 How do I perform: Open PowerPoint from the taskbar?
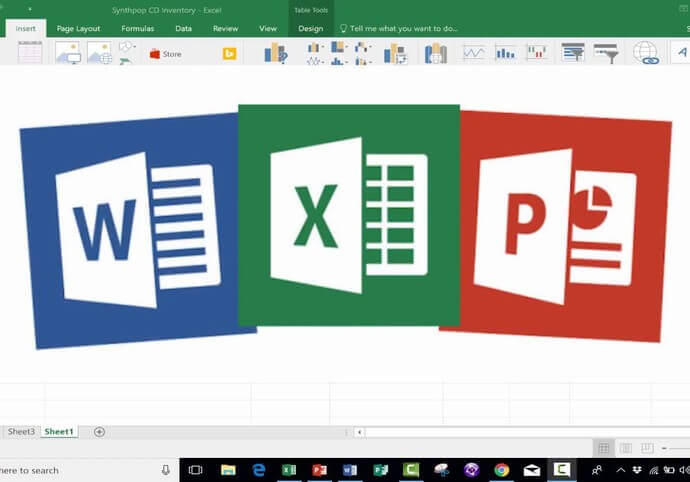(319, 471)
